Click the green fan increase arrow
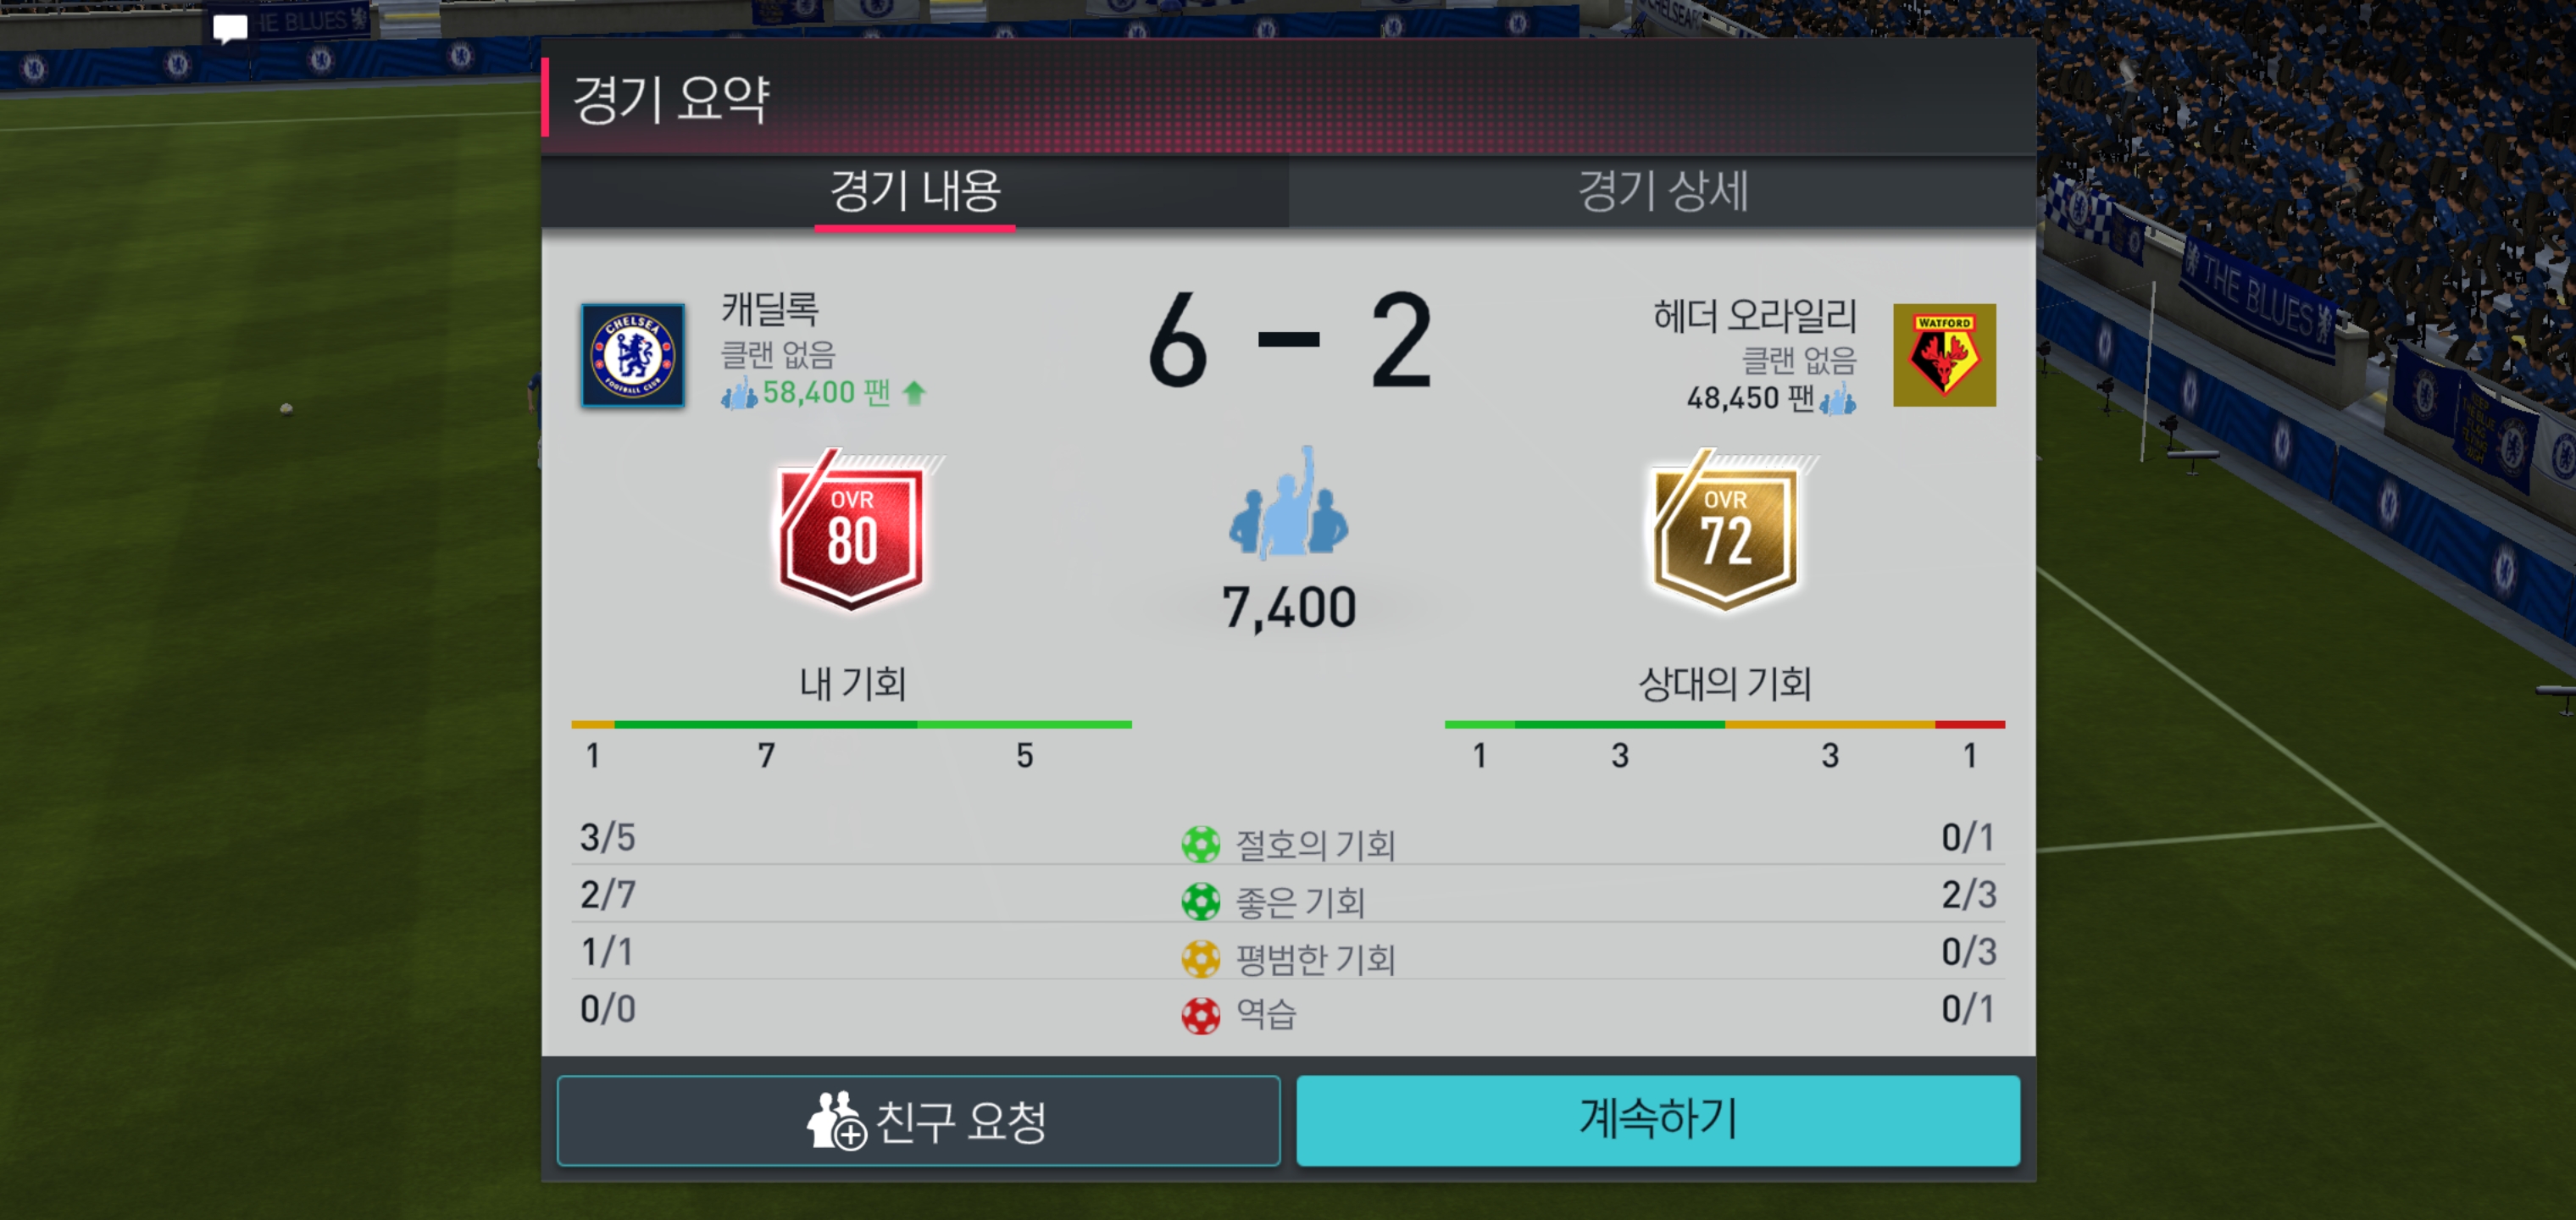This screenshot has height=1220, width=2576. 914,393
